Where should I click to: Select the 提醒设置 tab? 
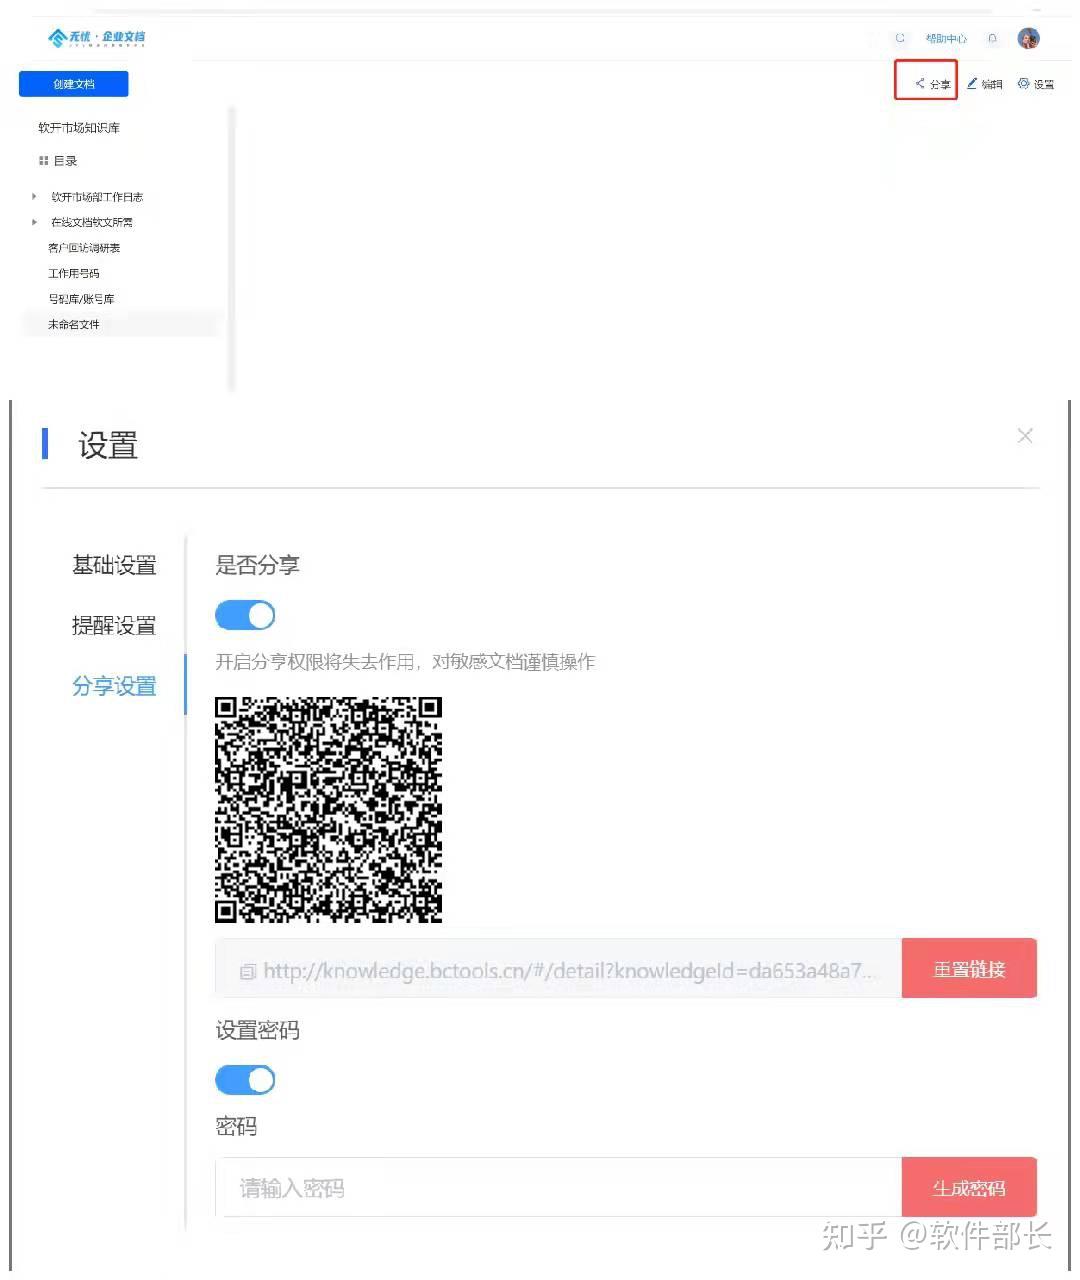click(x=114, y=626)
